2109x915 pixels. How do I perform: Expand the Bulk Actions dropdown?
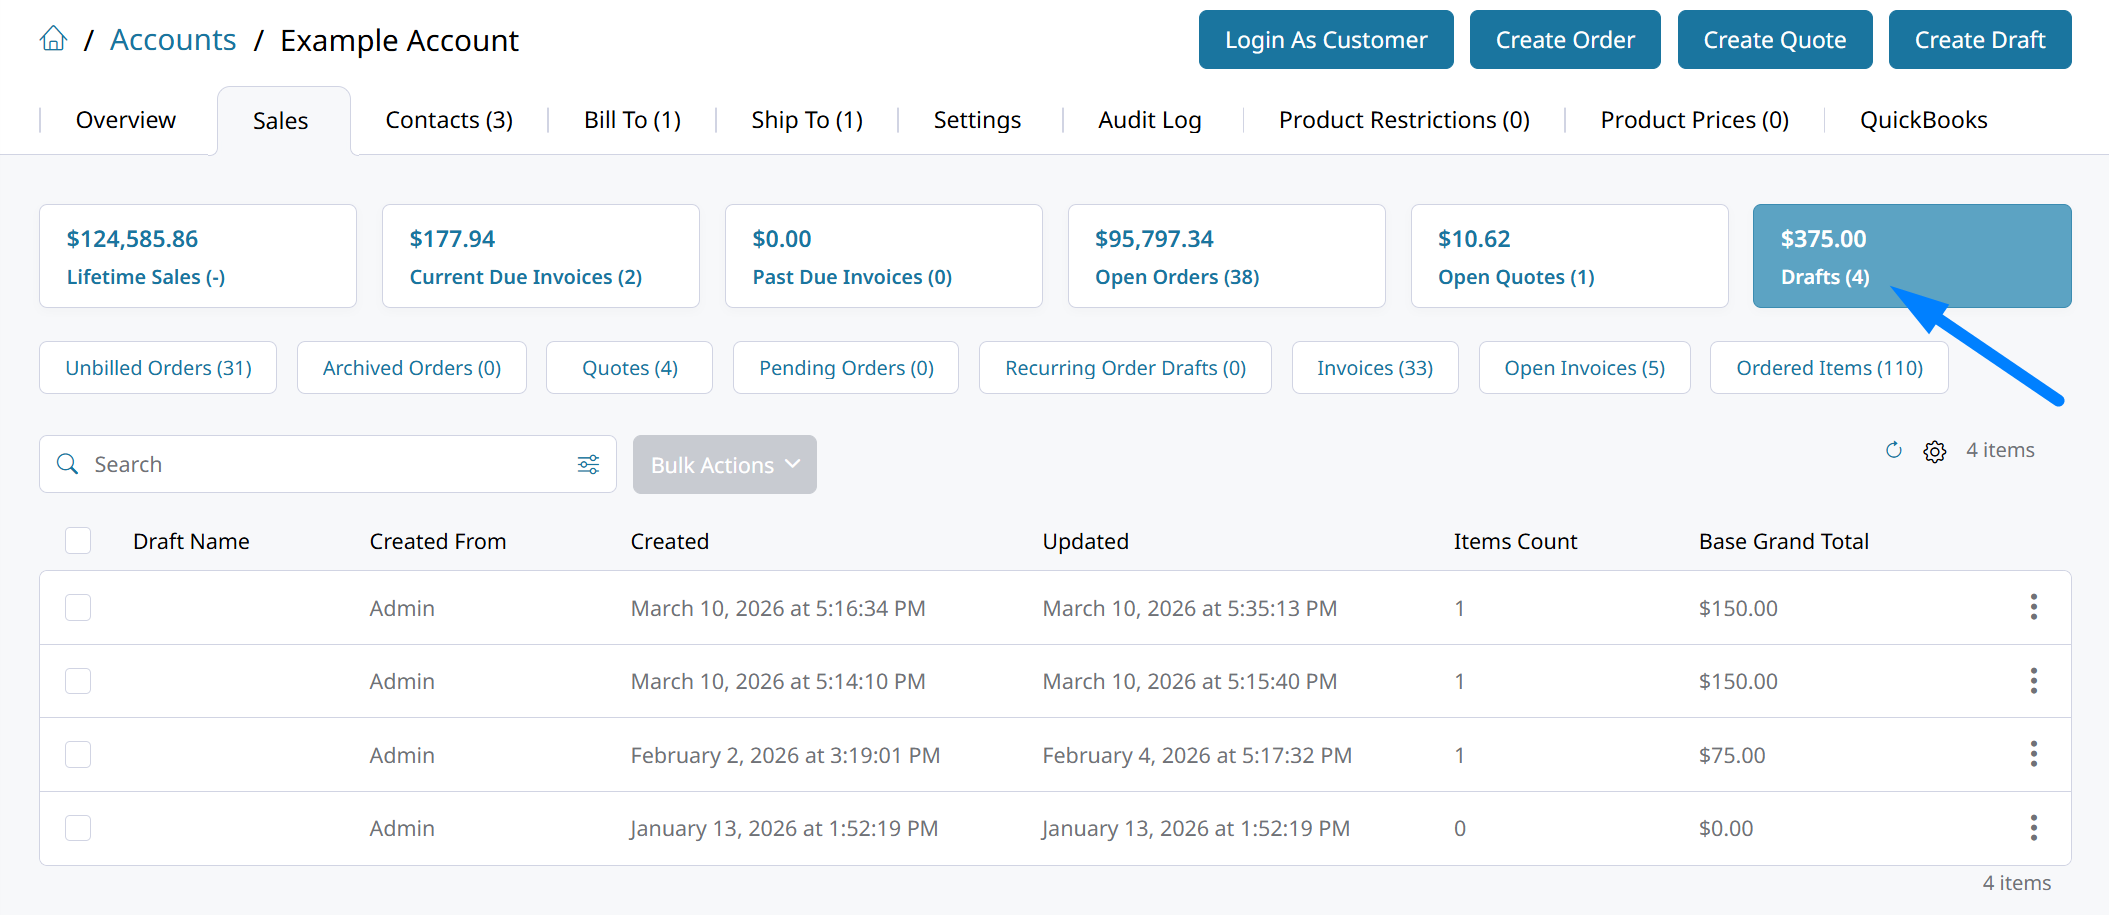click(724, 465)
